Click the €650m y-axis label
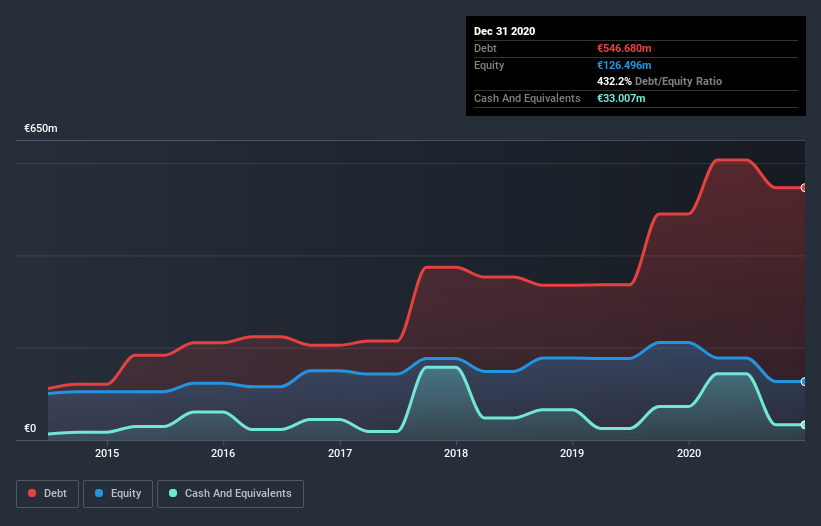The image size is (821, 526). (x=41, y=128)
